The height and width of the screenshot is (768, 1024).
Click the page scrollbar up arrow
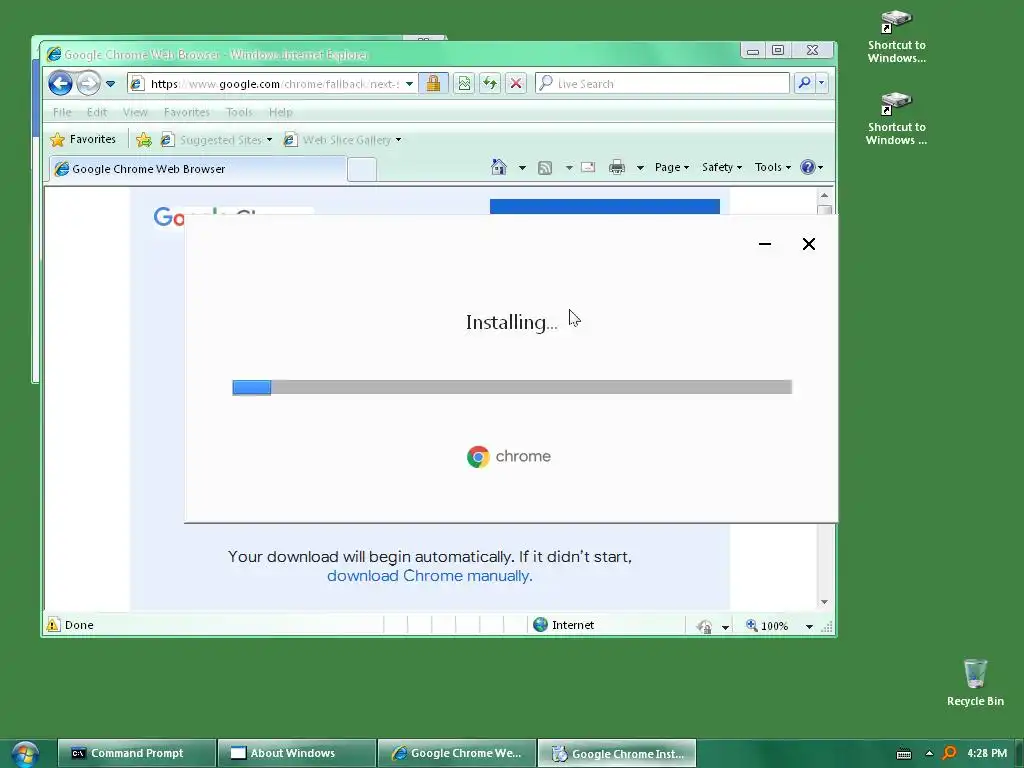824,195
